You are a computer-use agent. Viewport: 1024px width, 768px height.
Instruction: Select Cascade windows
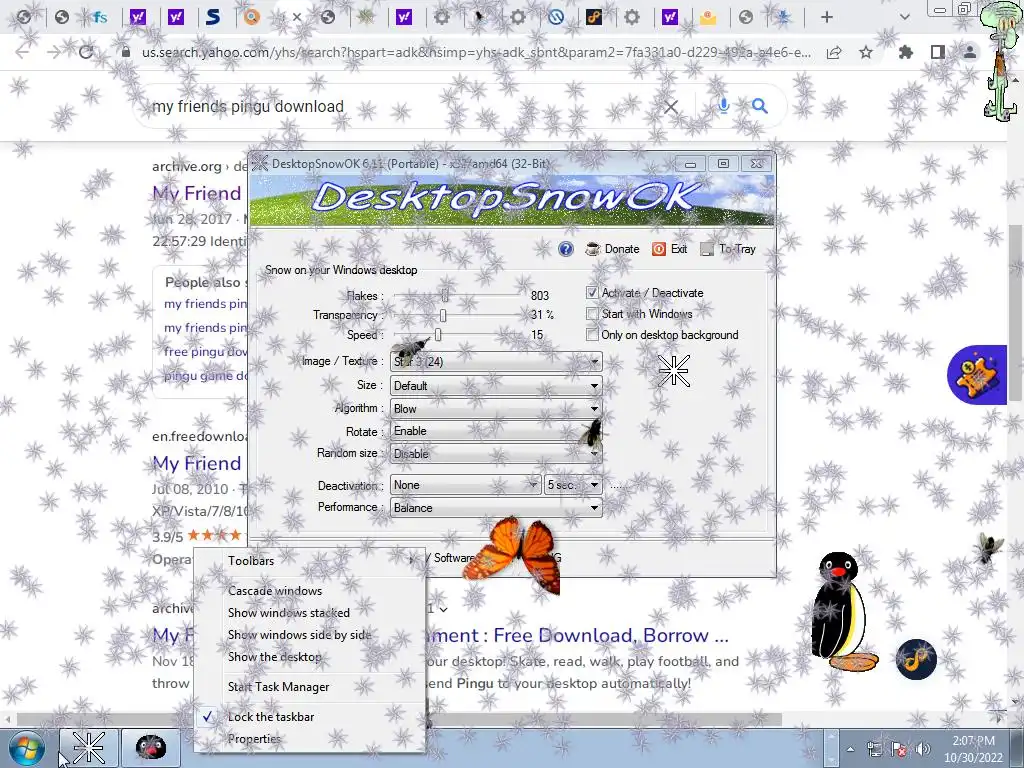click(x=310, y=590)
